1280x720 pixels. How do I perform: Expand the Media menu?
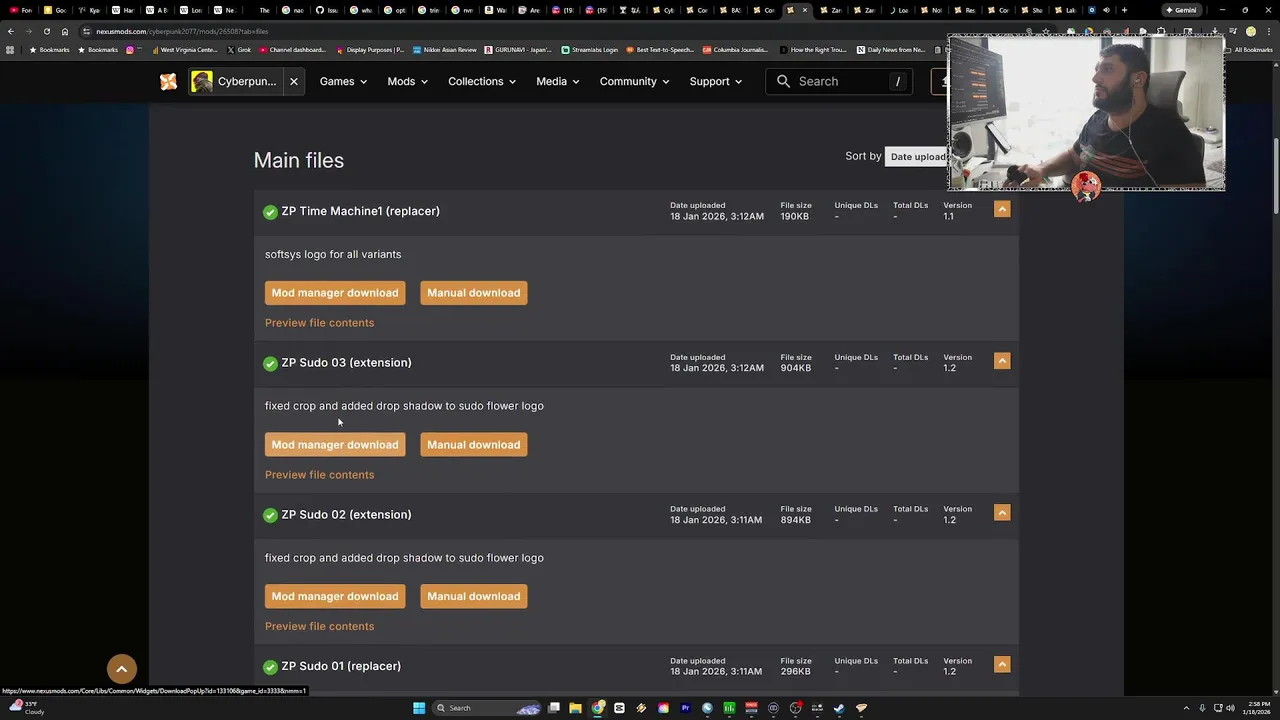tap(558, 81)
